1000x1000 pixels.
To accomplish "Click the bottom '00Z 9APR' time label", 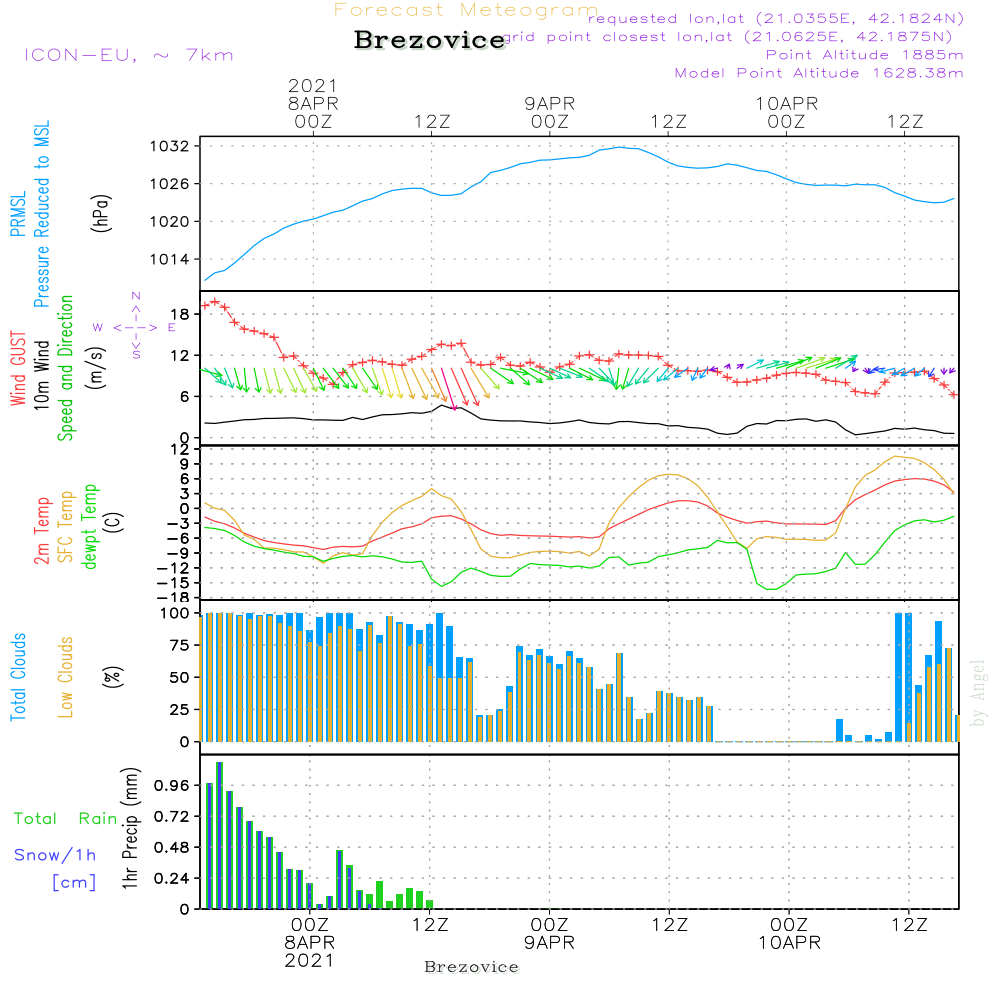I will [x=549, y=934].
